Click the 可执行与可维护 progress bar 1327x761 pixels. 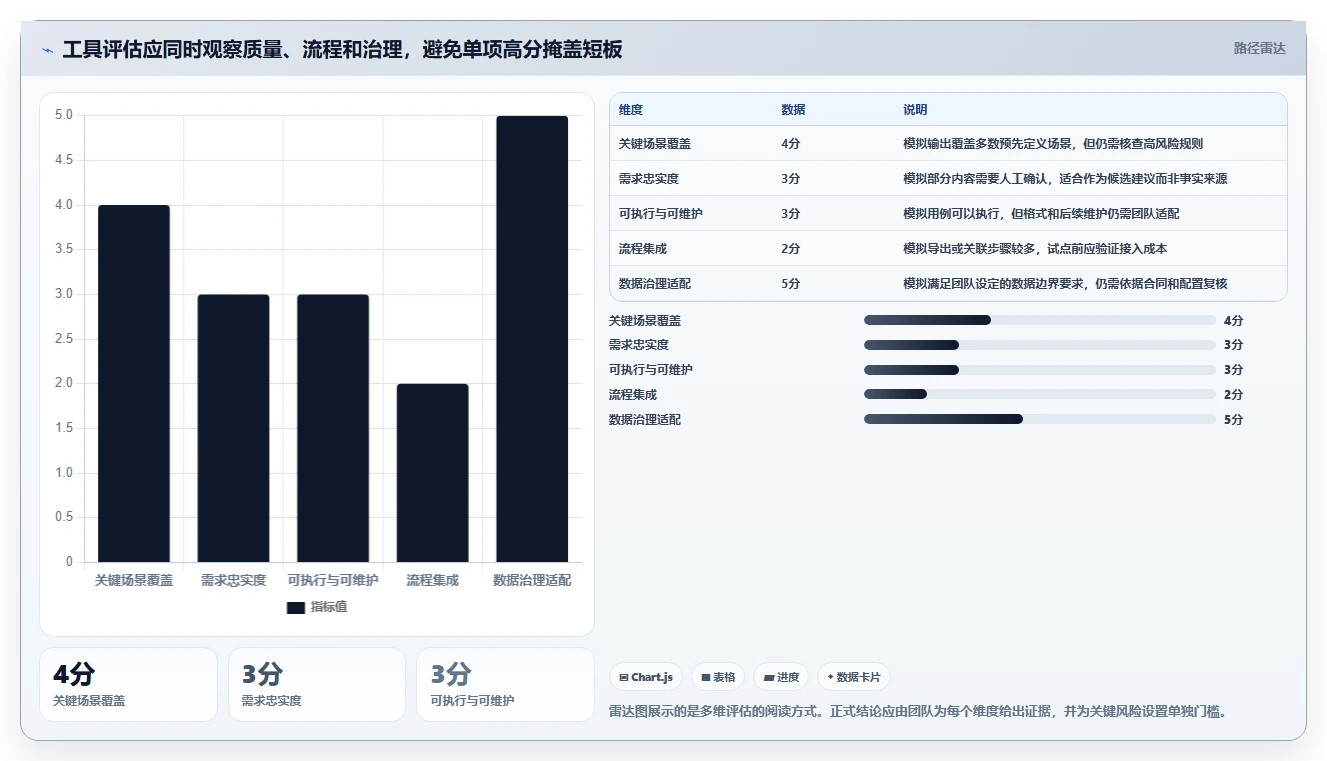click(x=1040, y=370)
